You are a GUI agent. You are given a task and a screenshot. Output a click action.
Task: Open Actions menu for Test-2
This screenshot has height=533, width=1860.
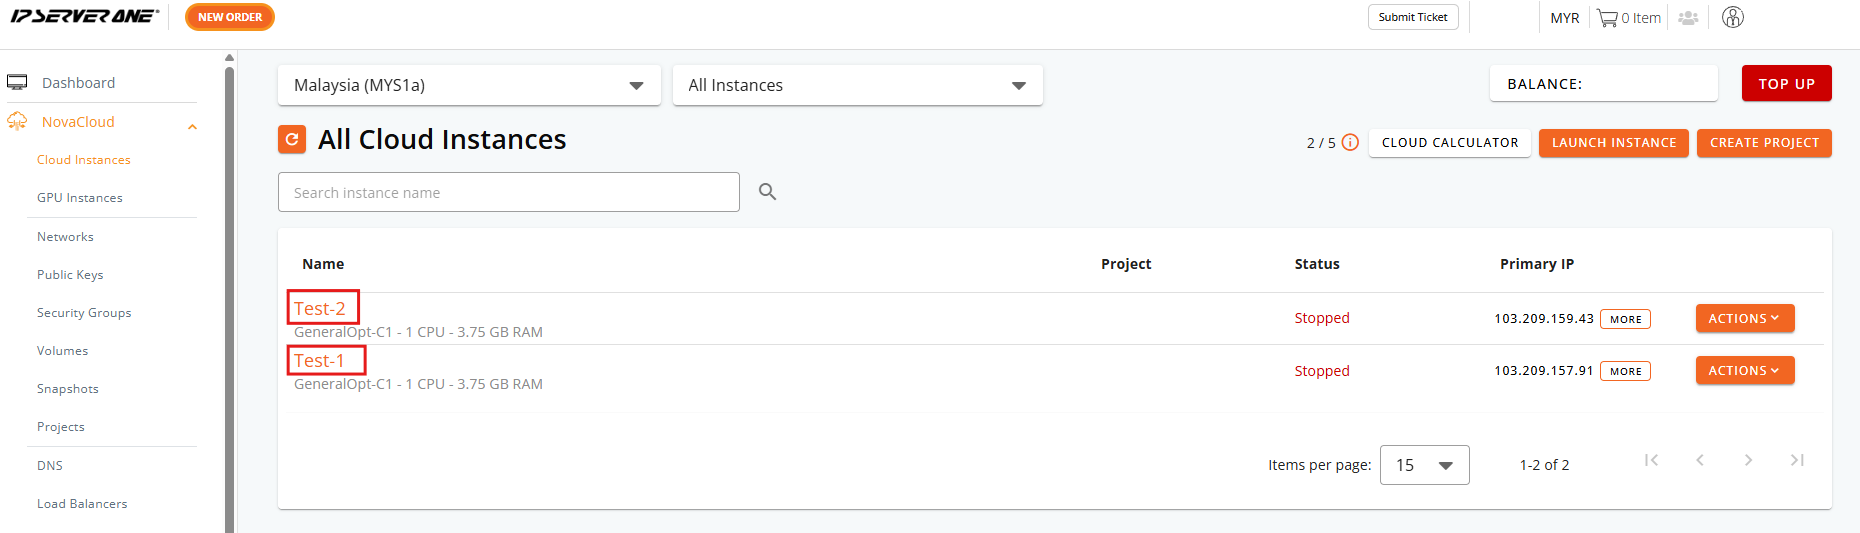tap(1745, 318)
